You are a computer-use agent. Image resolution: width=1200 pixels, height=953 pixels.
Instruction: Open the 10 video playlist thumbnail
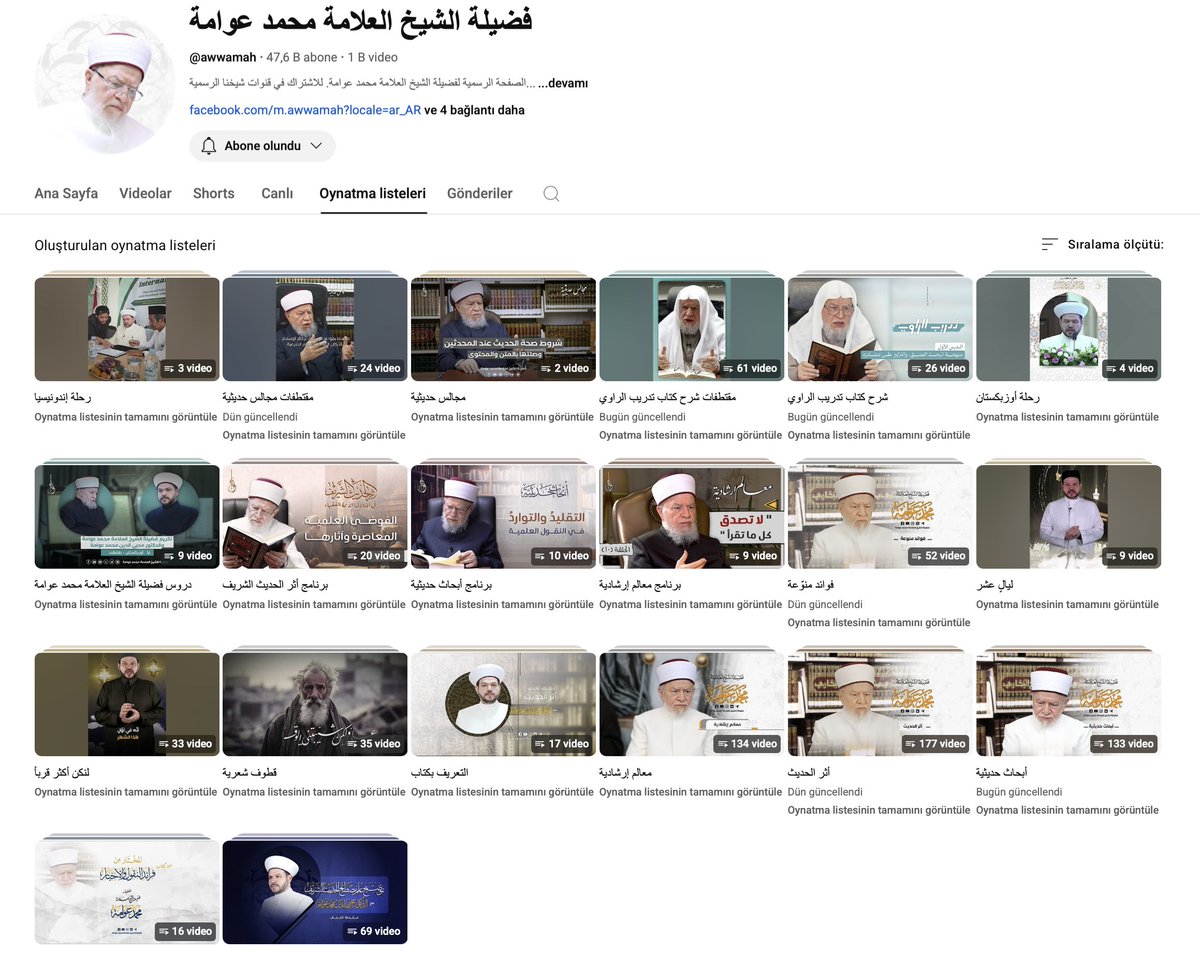pyautogui.click(x=503, y=517)
